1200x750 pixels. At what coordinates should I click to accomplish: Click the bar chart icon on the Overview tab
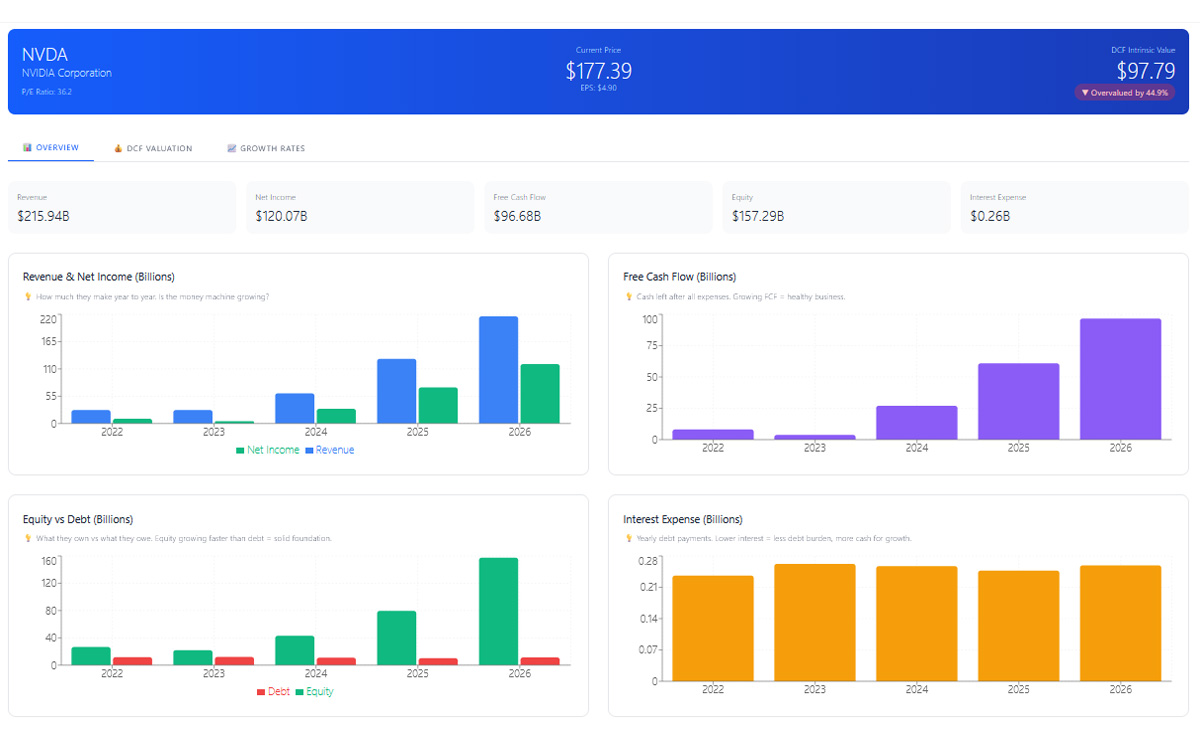pos(27,146)
